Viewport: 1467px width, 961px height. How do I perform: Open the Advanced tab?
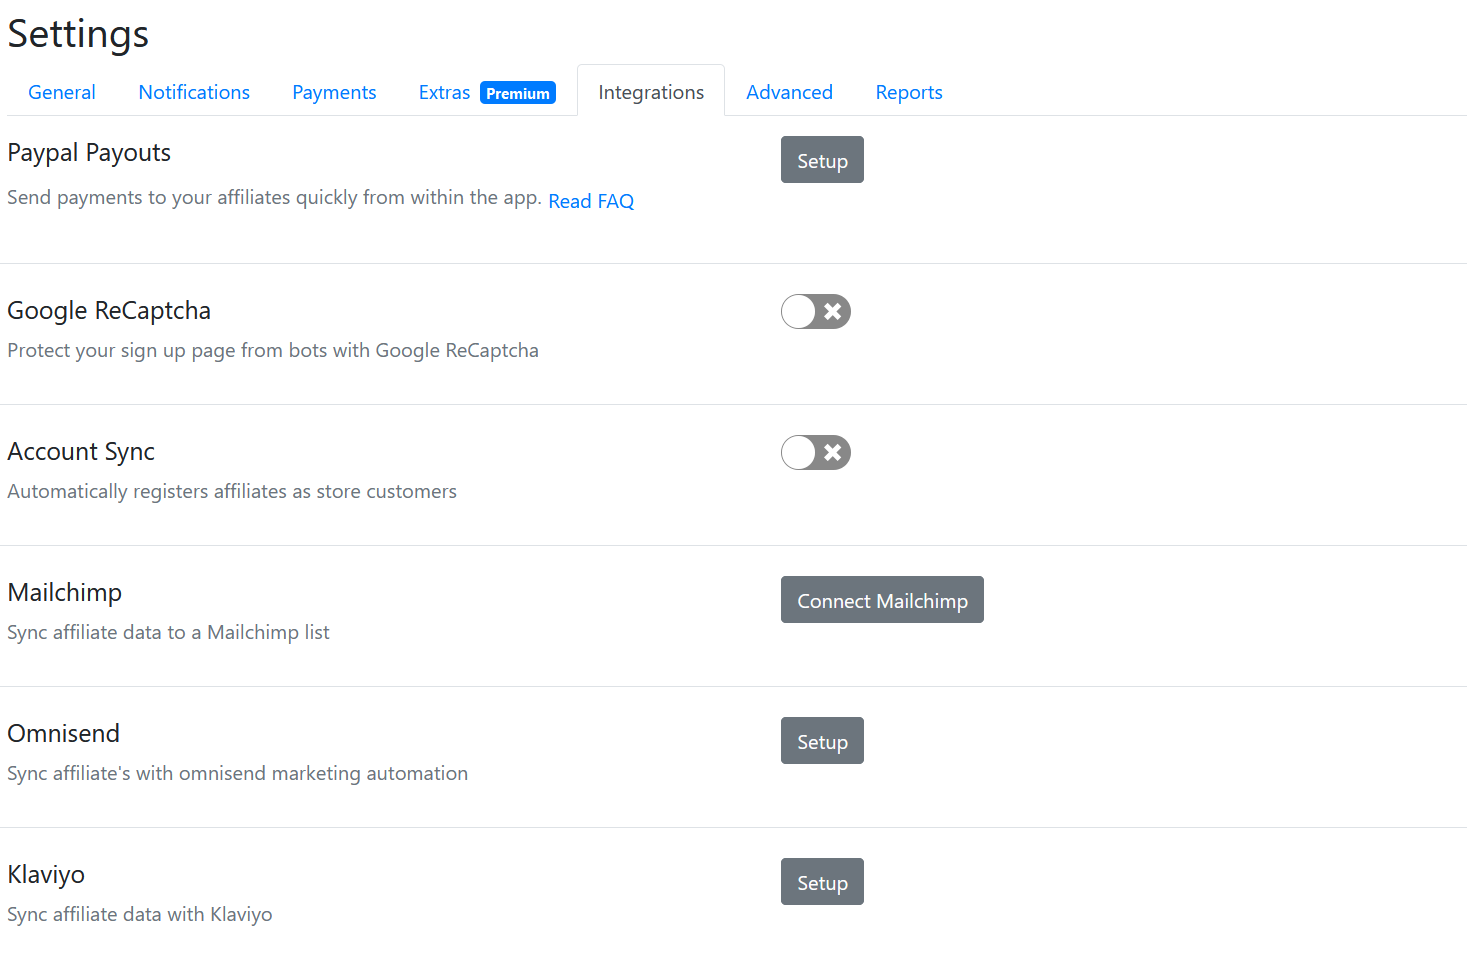coord(789,92)
